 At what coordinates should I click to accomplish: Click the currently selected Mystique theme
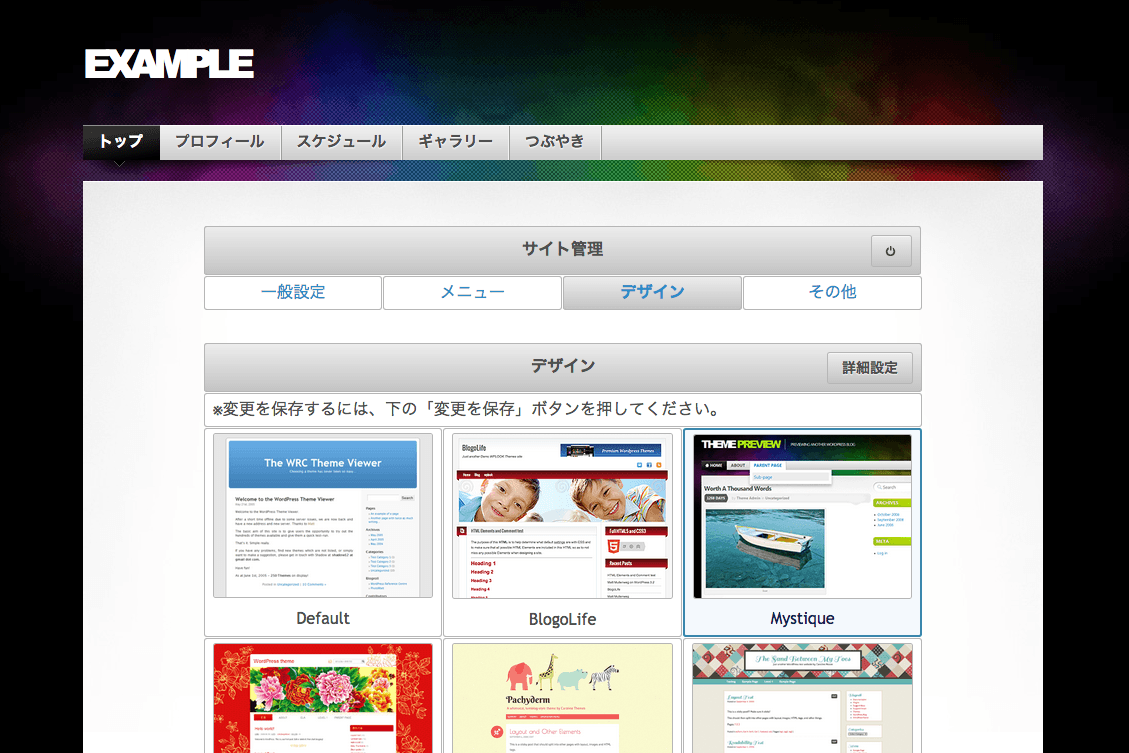pyautogui.click(x=801, y=515)
